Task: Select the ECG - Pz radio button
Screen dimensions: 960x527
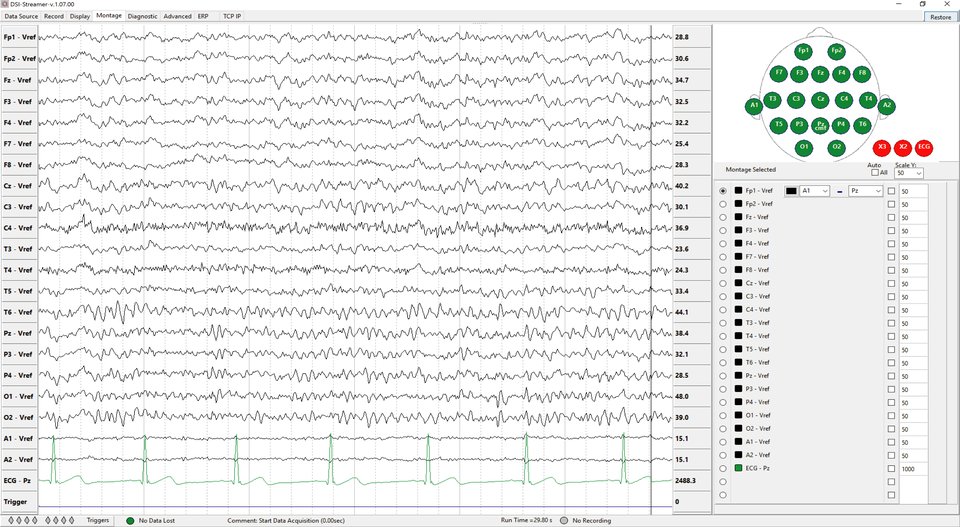Action: tap(723, 468)
